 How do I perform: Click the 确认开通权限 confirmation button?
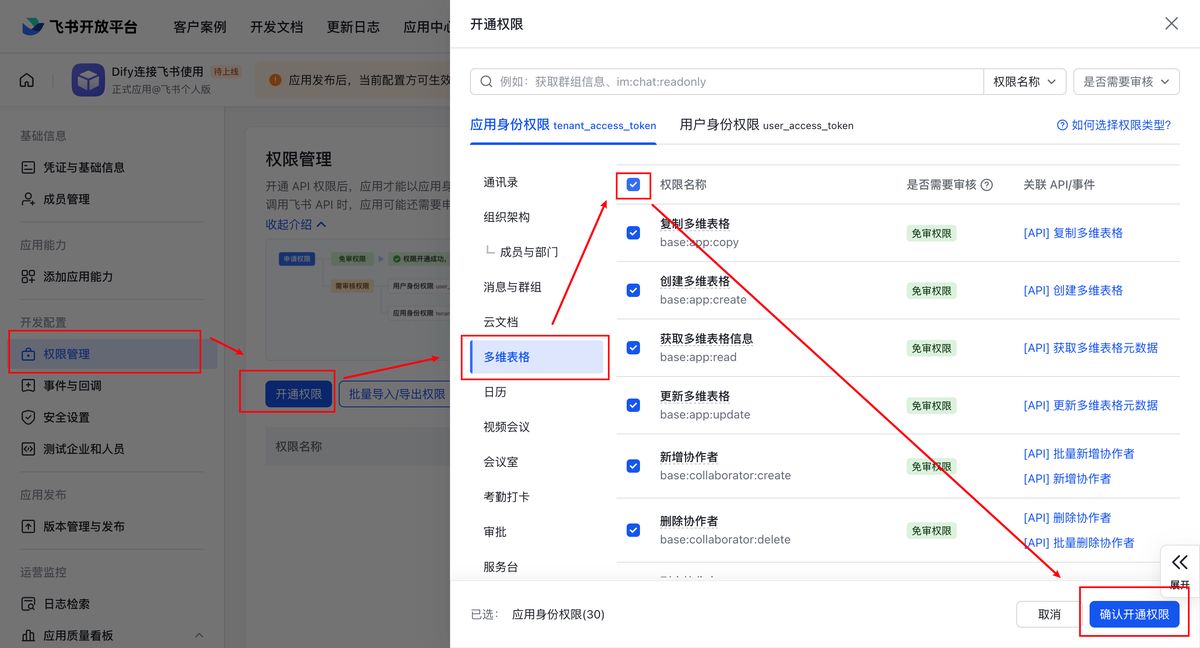tap(1135, 615)
